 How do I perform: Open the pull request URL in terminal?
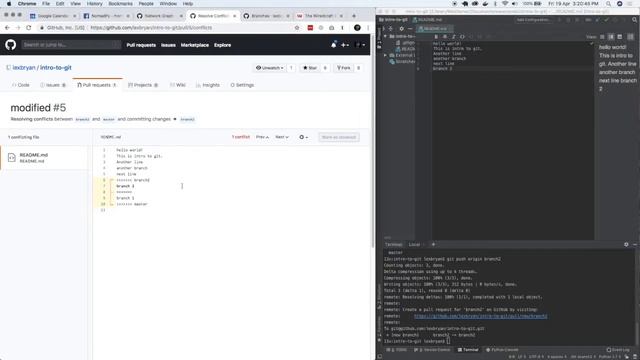pos(480,316)
